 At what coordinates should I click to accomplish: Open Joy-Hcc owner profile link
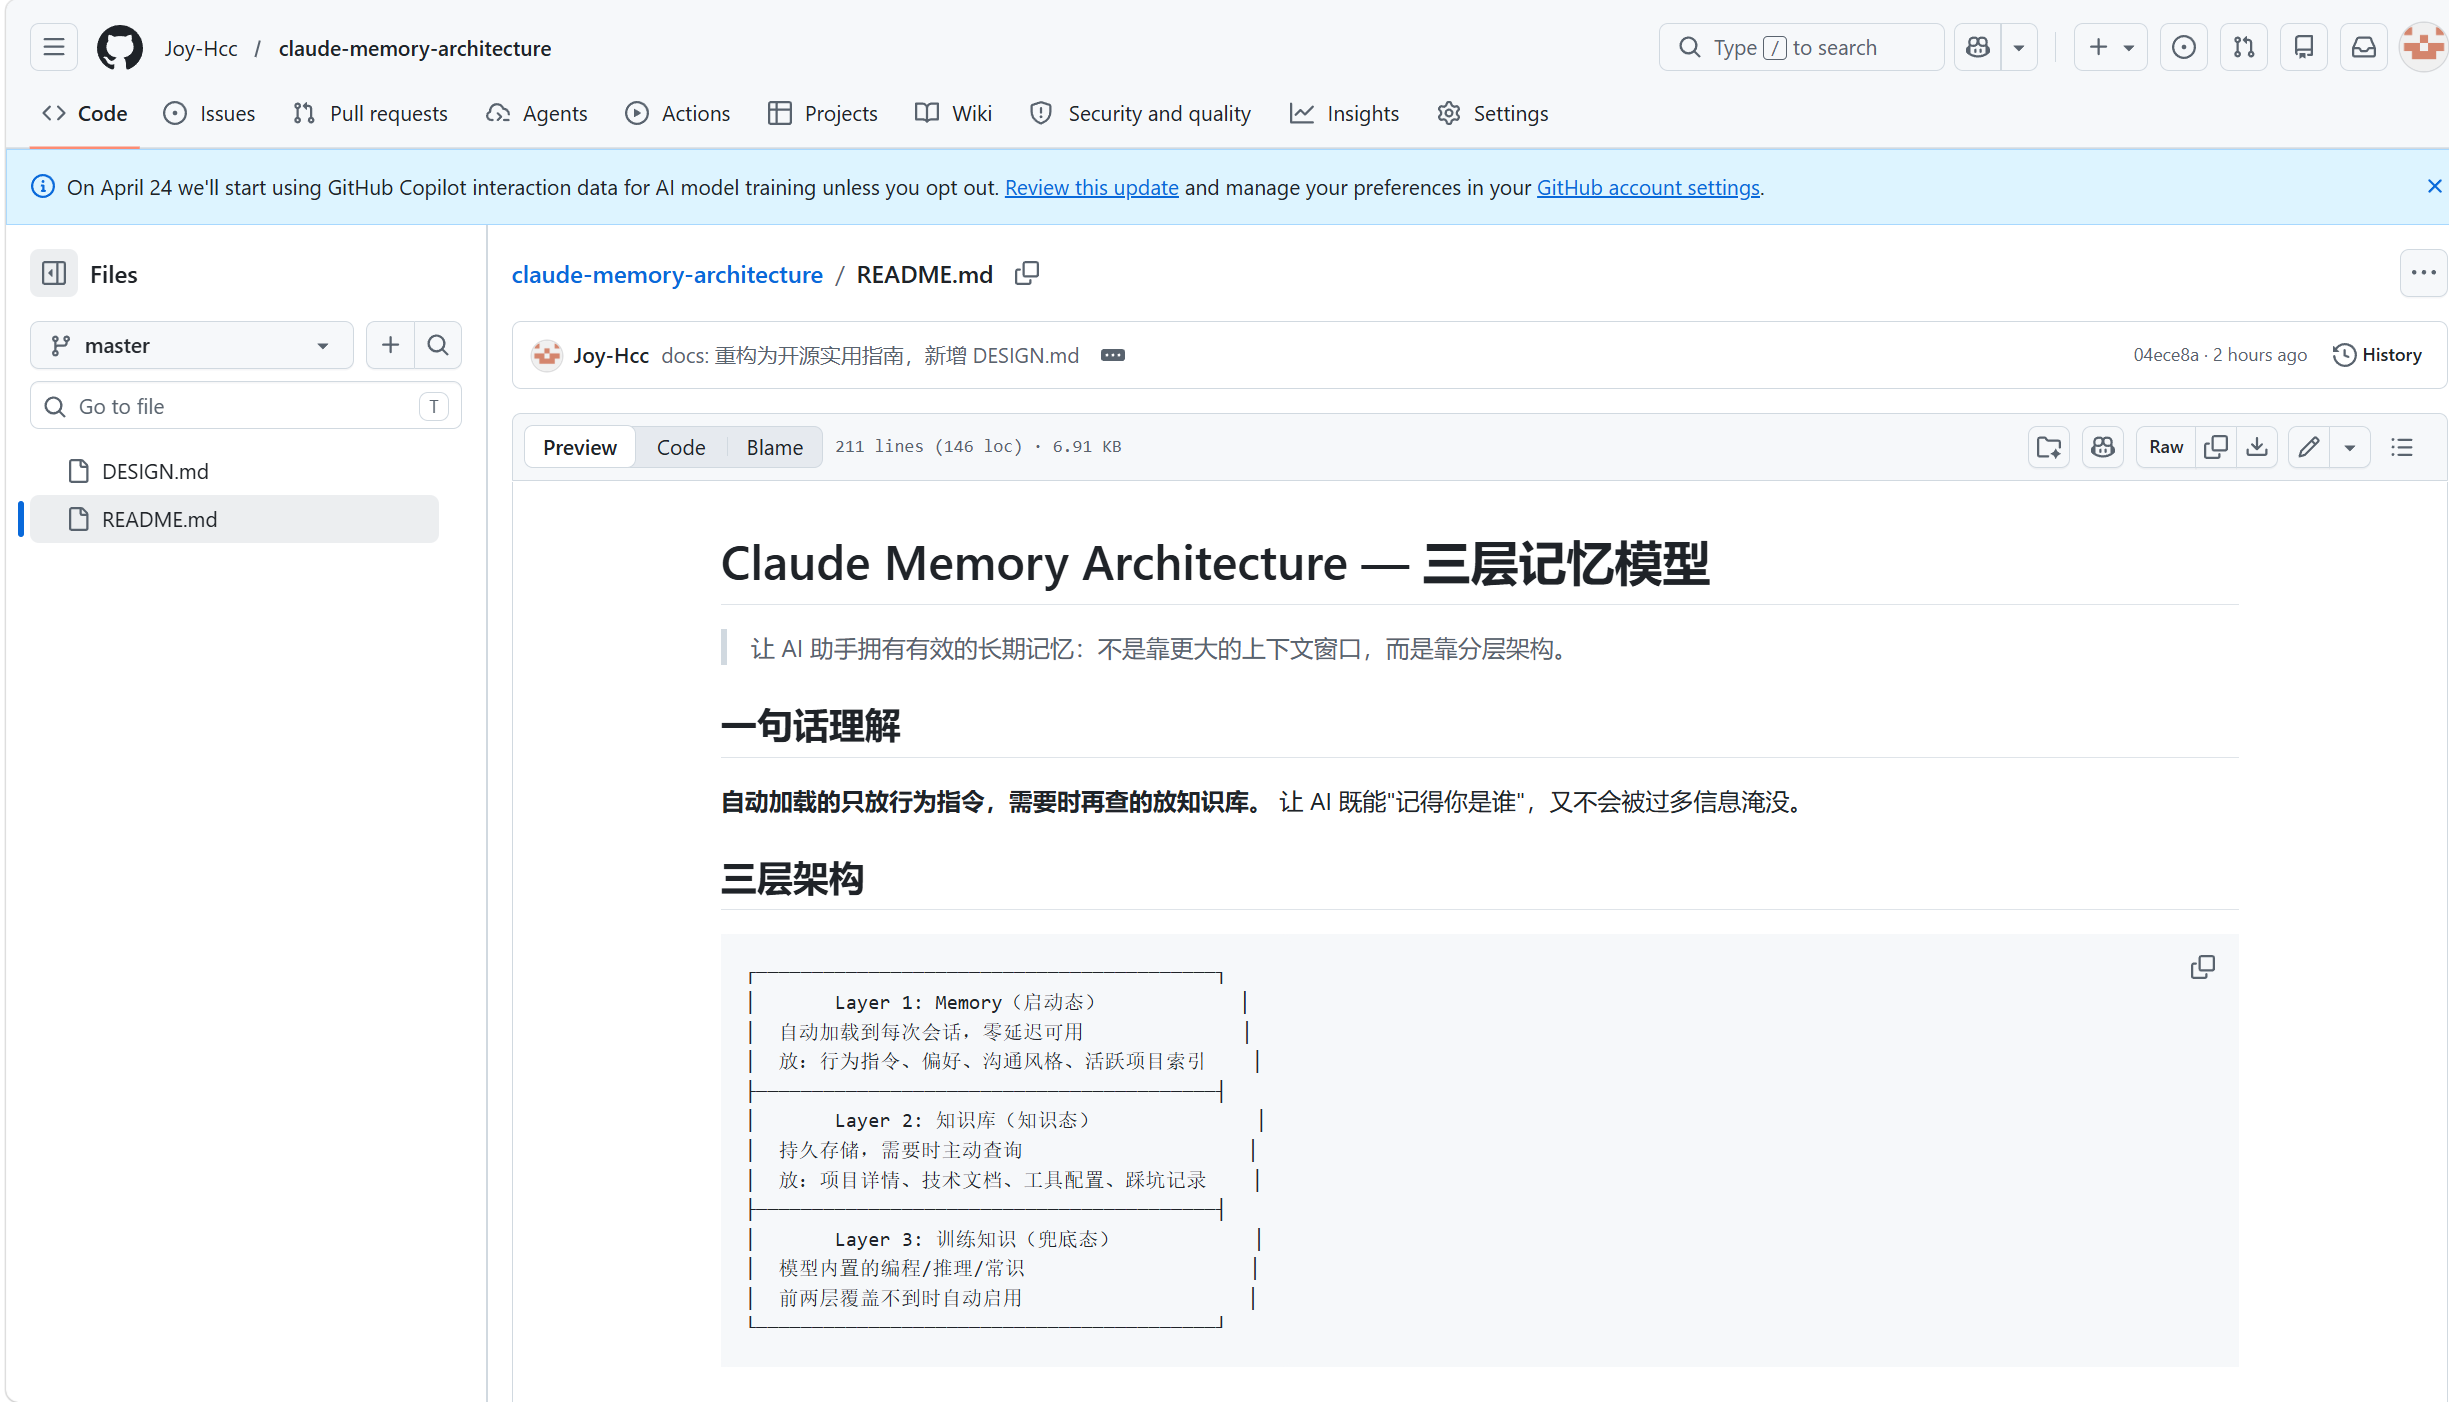click(x=201, y=48)
